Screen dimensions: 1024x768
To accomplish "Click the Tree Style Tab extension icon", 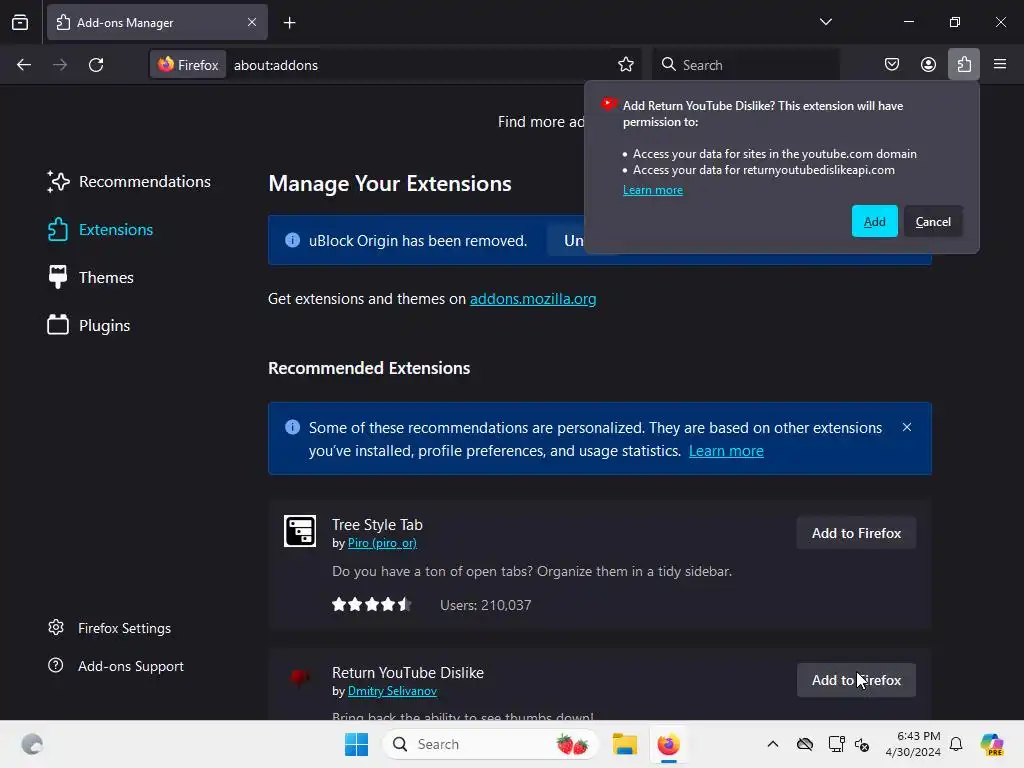I will click(x=300, y=531).
